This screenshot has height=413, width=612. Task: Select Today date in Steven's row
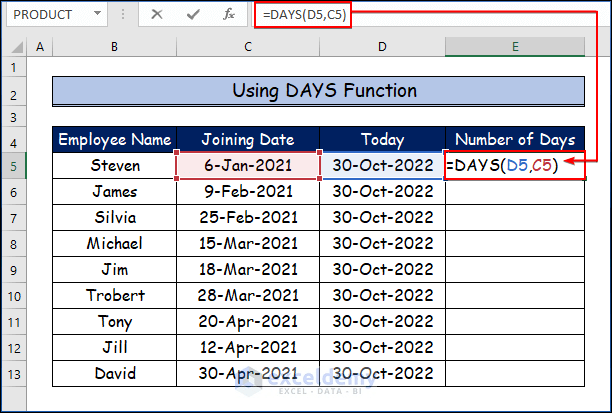(382, 166)
